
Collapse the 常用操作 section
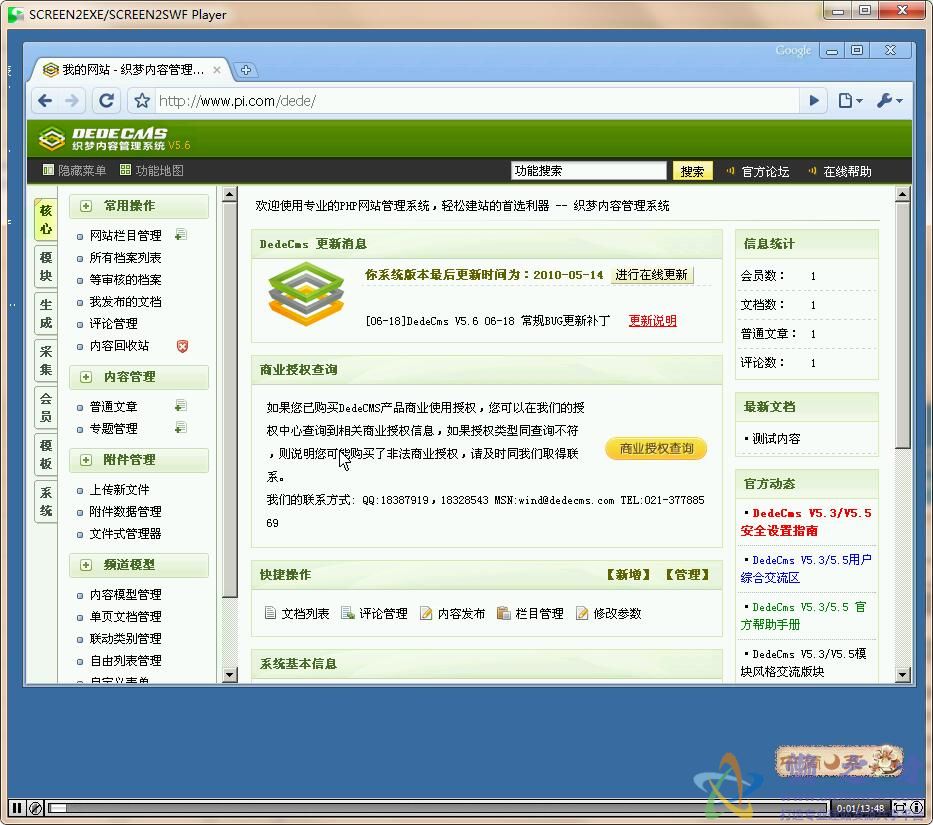[86, 206]
